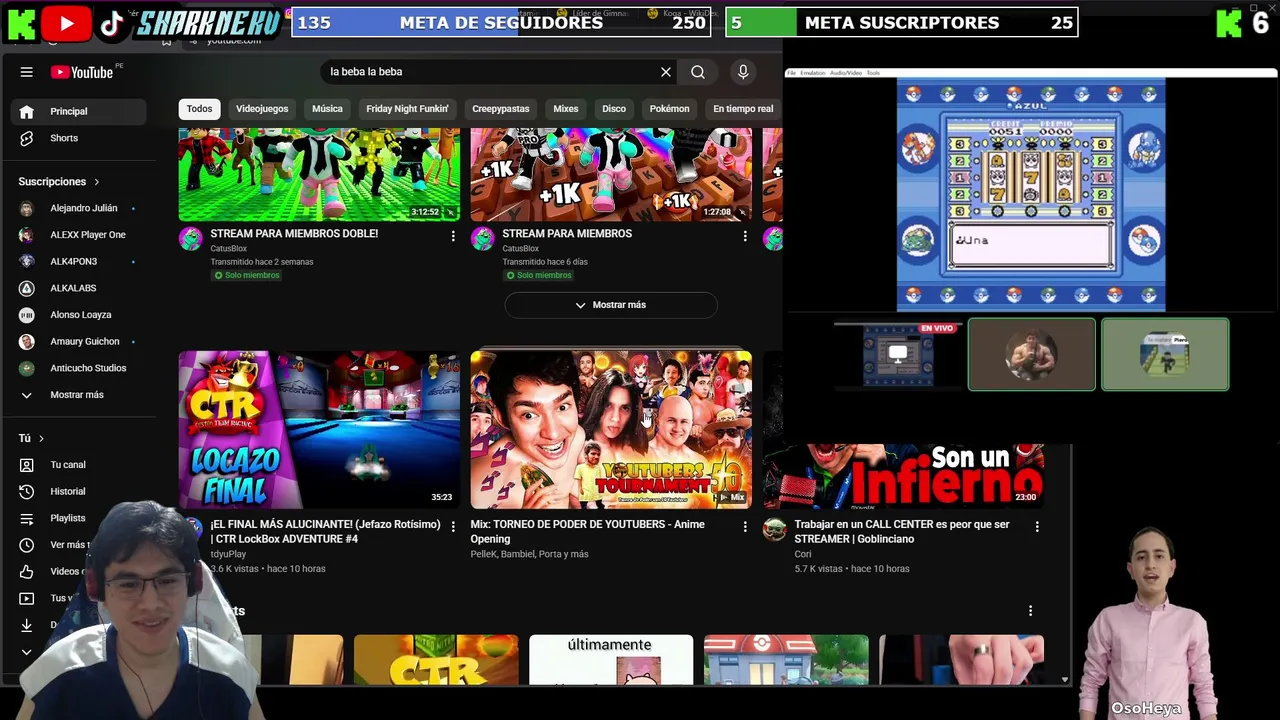Open Trabajar en un CALL CENTER video title
The height and width of the screenshot is (720, 1280).
[902, 531]
